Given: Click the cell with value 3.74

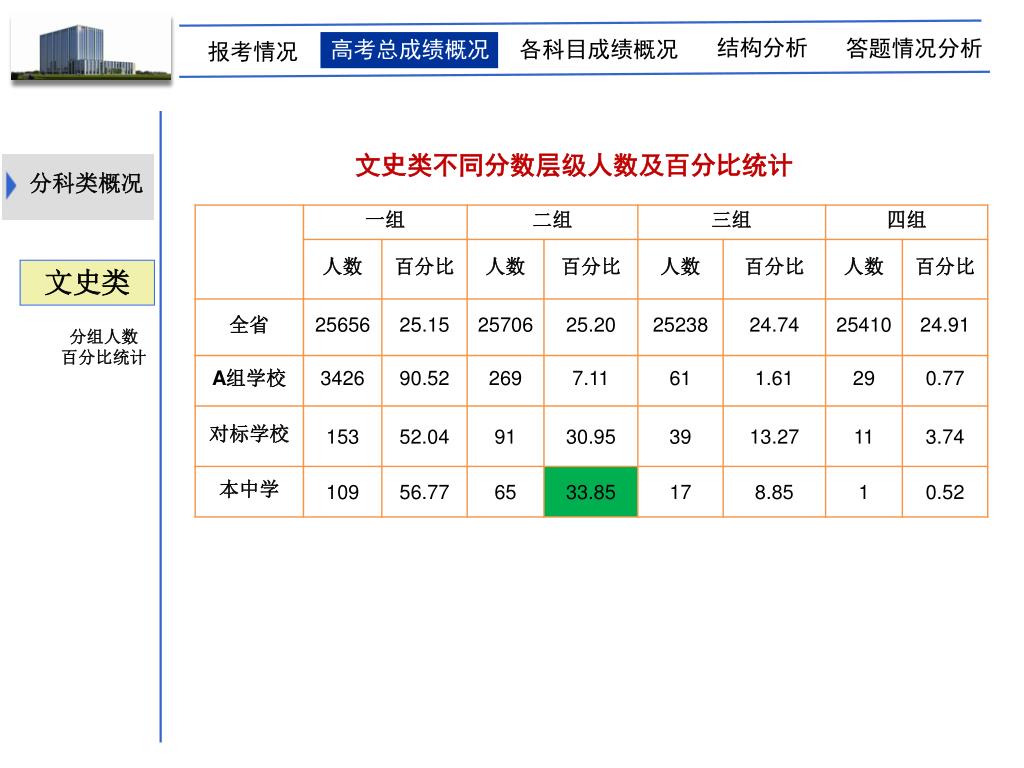Looking at the screenshot, I should pyautogui.click(x=944, y=436).
